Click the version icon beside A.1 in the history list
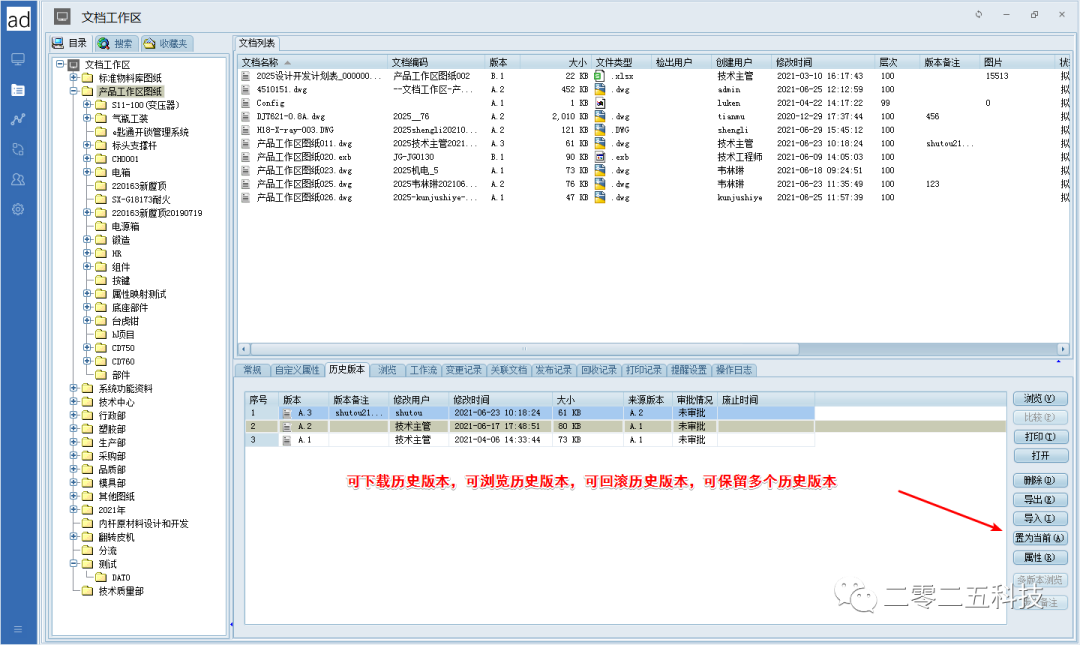Viewport: 1080px width, 645px height. (287, 440)
